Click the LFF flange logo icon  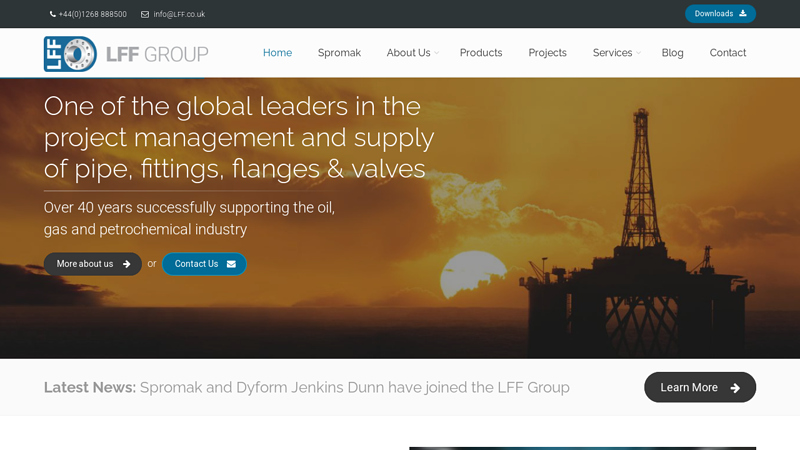click(x=70, y=54)
